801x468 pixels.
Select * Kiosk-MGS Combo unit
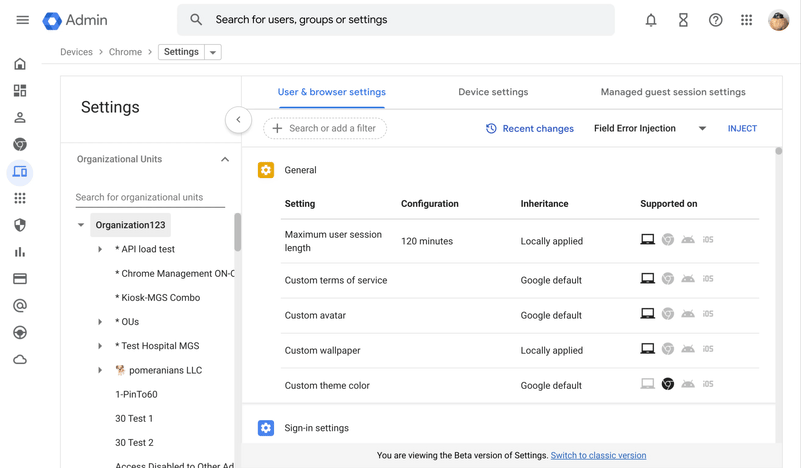tap(157, 297)
